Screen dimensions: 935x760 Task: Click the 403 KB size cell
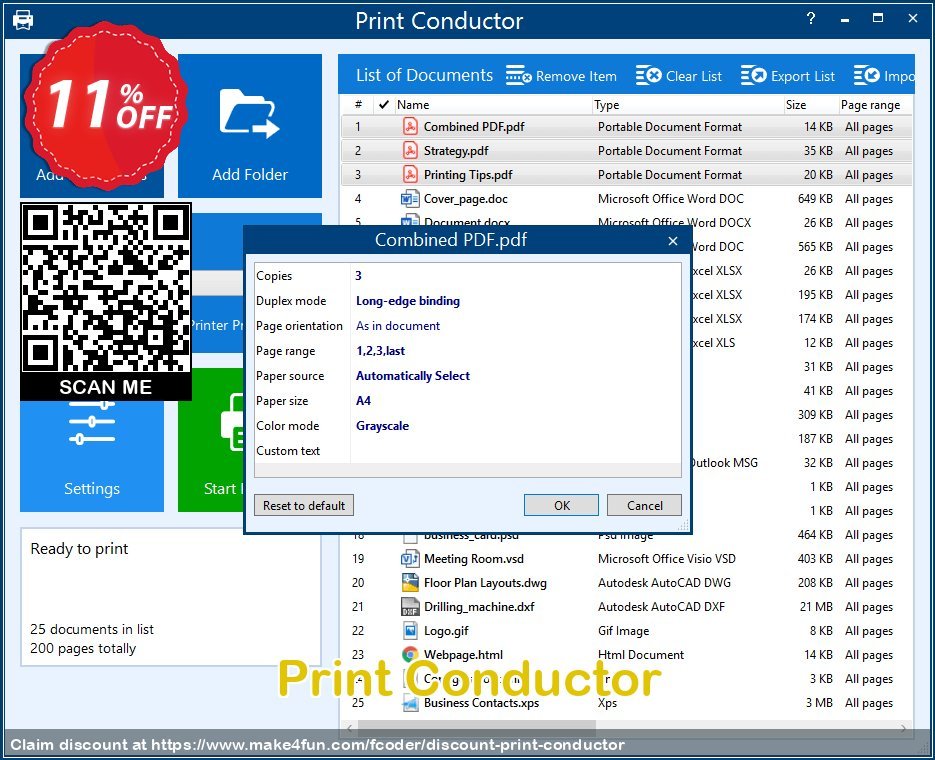tap(815, 559)
